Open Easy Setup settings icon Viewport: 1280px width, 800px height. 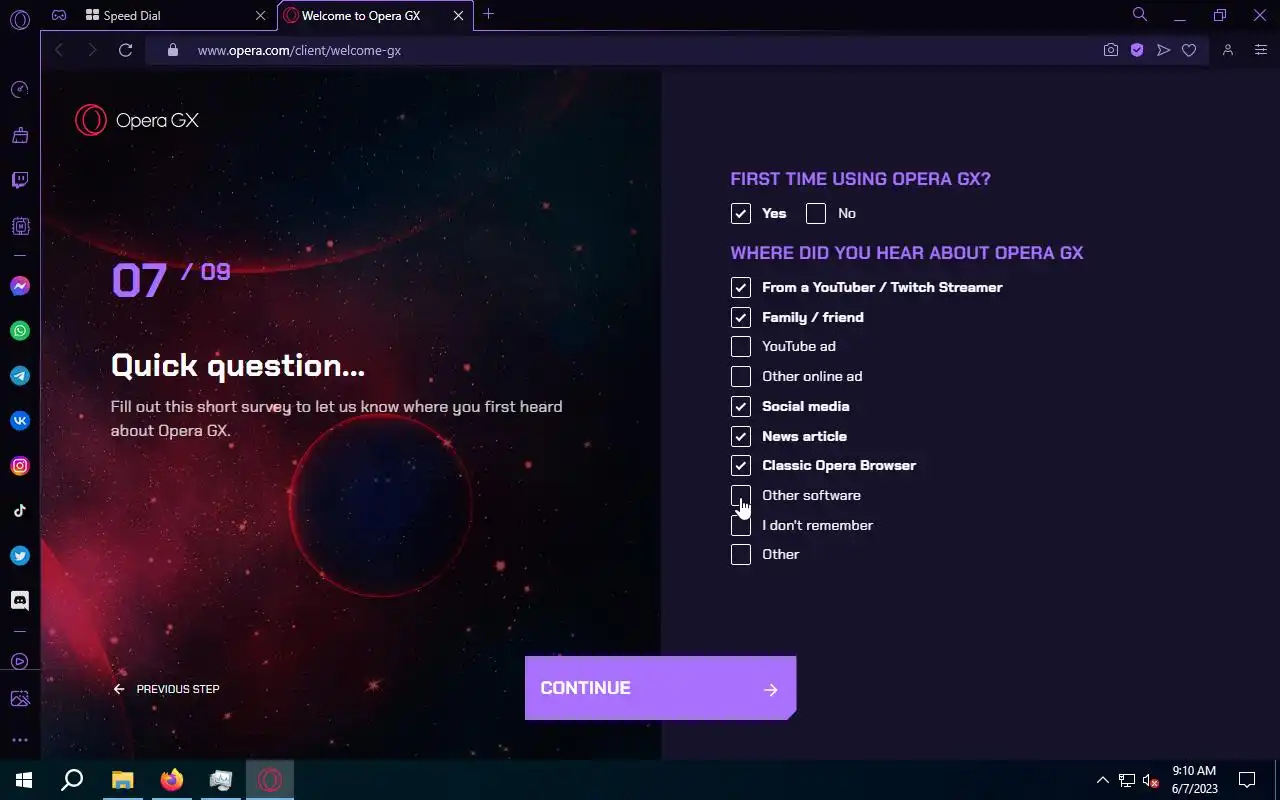(1260, 50)
